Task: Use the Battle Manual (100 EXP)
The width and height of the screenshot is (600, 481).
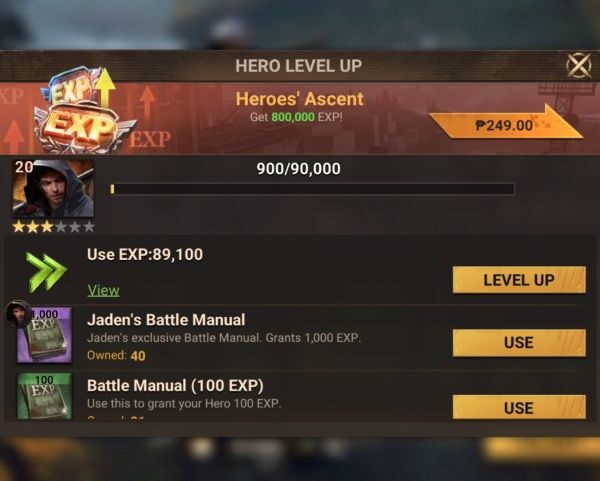Action: coord(519,408)
